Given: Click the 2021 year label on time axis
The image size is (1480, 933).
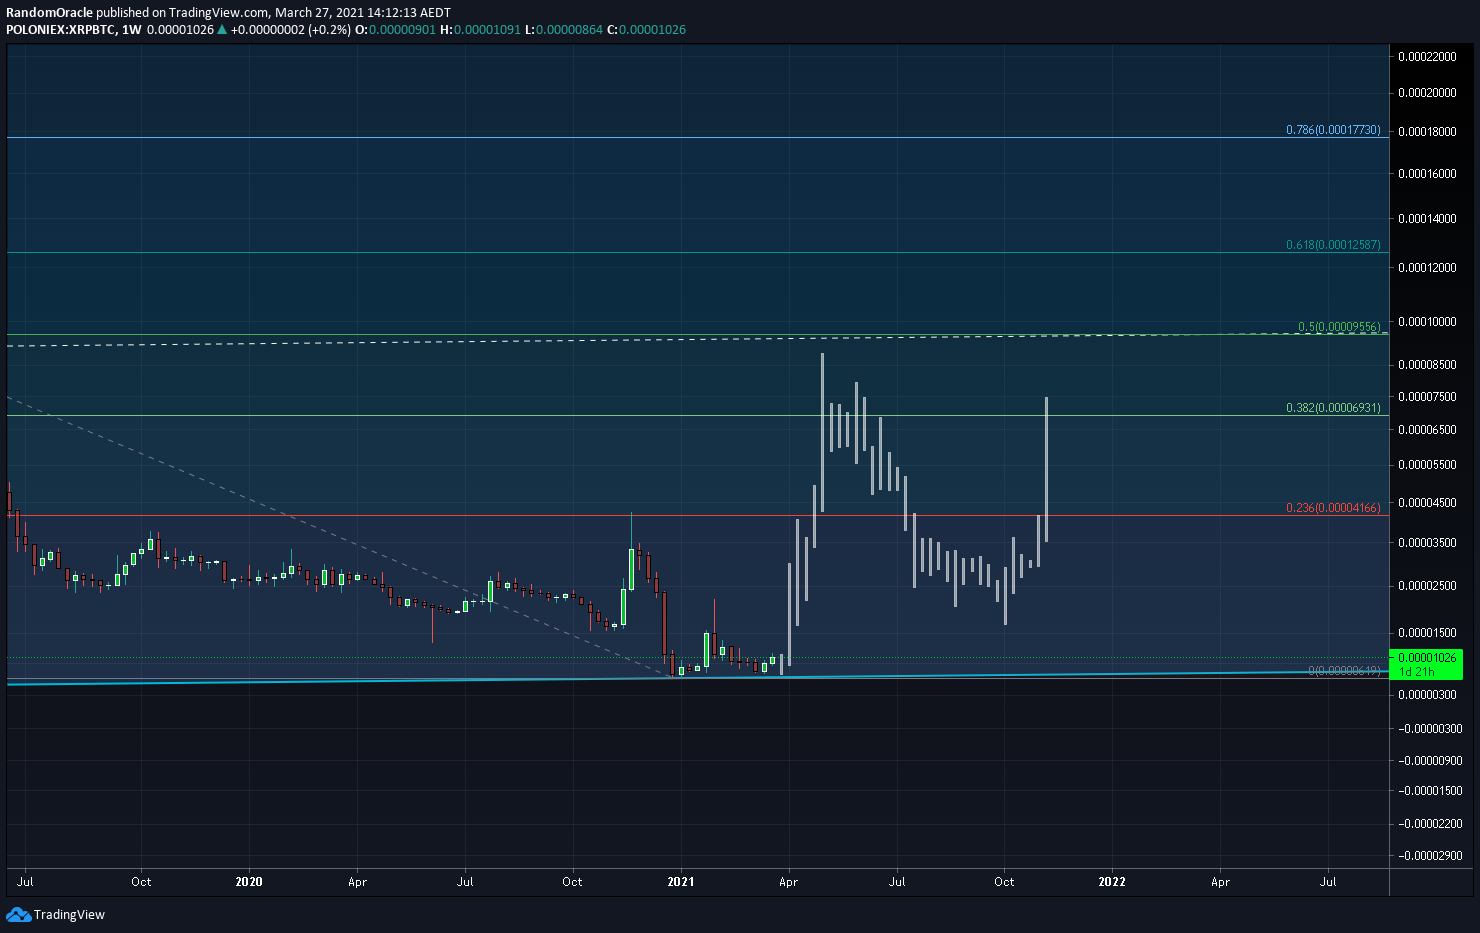Looking at the screenshot, I should (x=681, y=881).
